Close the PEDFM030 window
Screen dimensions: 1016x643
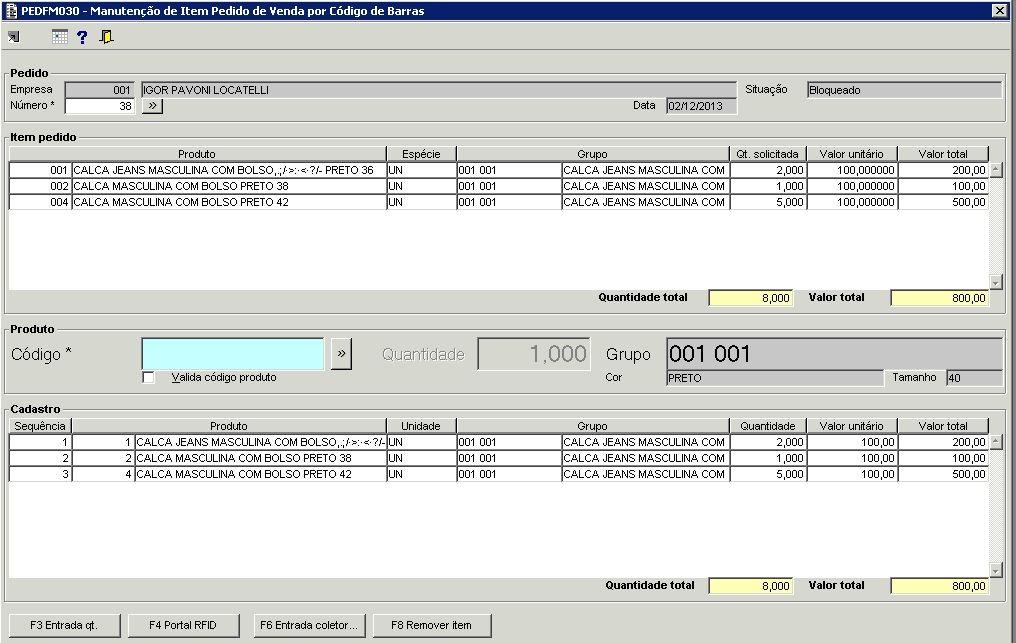point(999,10)
